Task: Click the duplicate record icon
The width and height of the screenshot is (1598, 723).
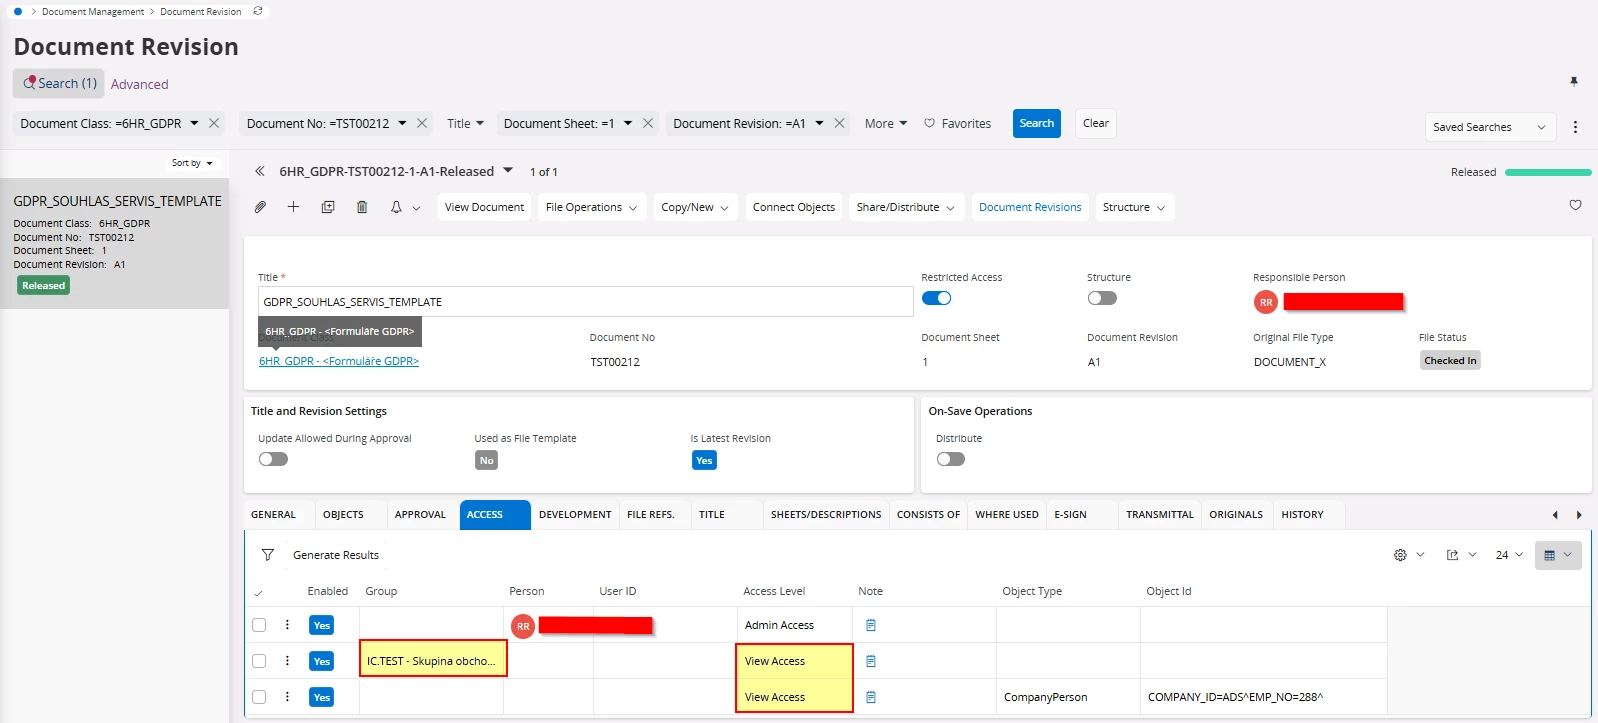Action: tap(328, 207)
